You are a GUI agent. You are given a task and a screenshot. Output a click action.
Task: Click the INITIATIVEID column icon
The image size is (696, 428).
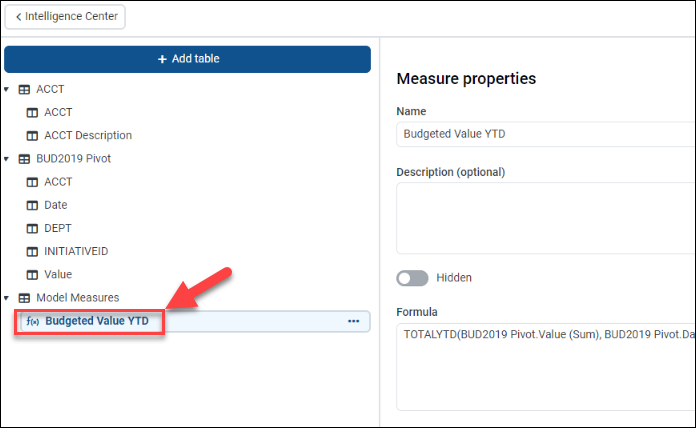pos(32,251)
